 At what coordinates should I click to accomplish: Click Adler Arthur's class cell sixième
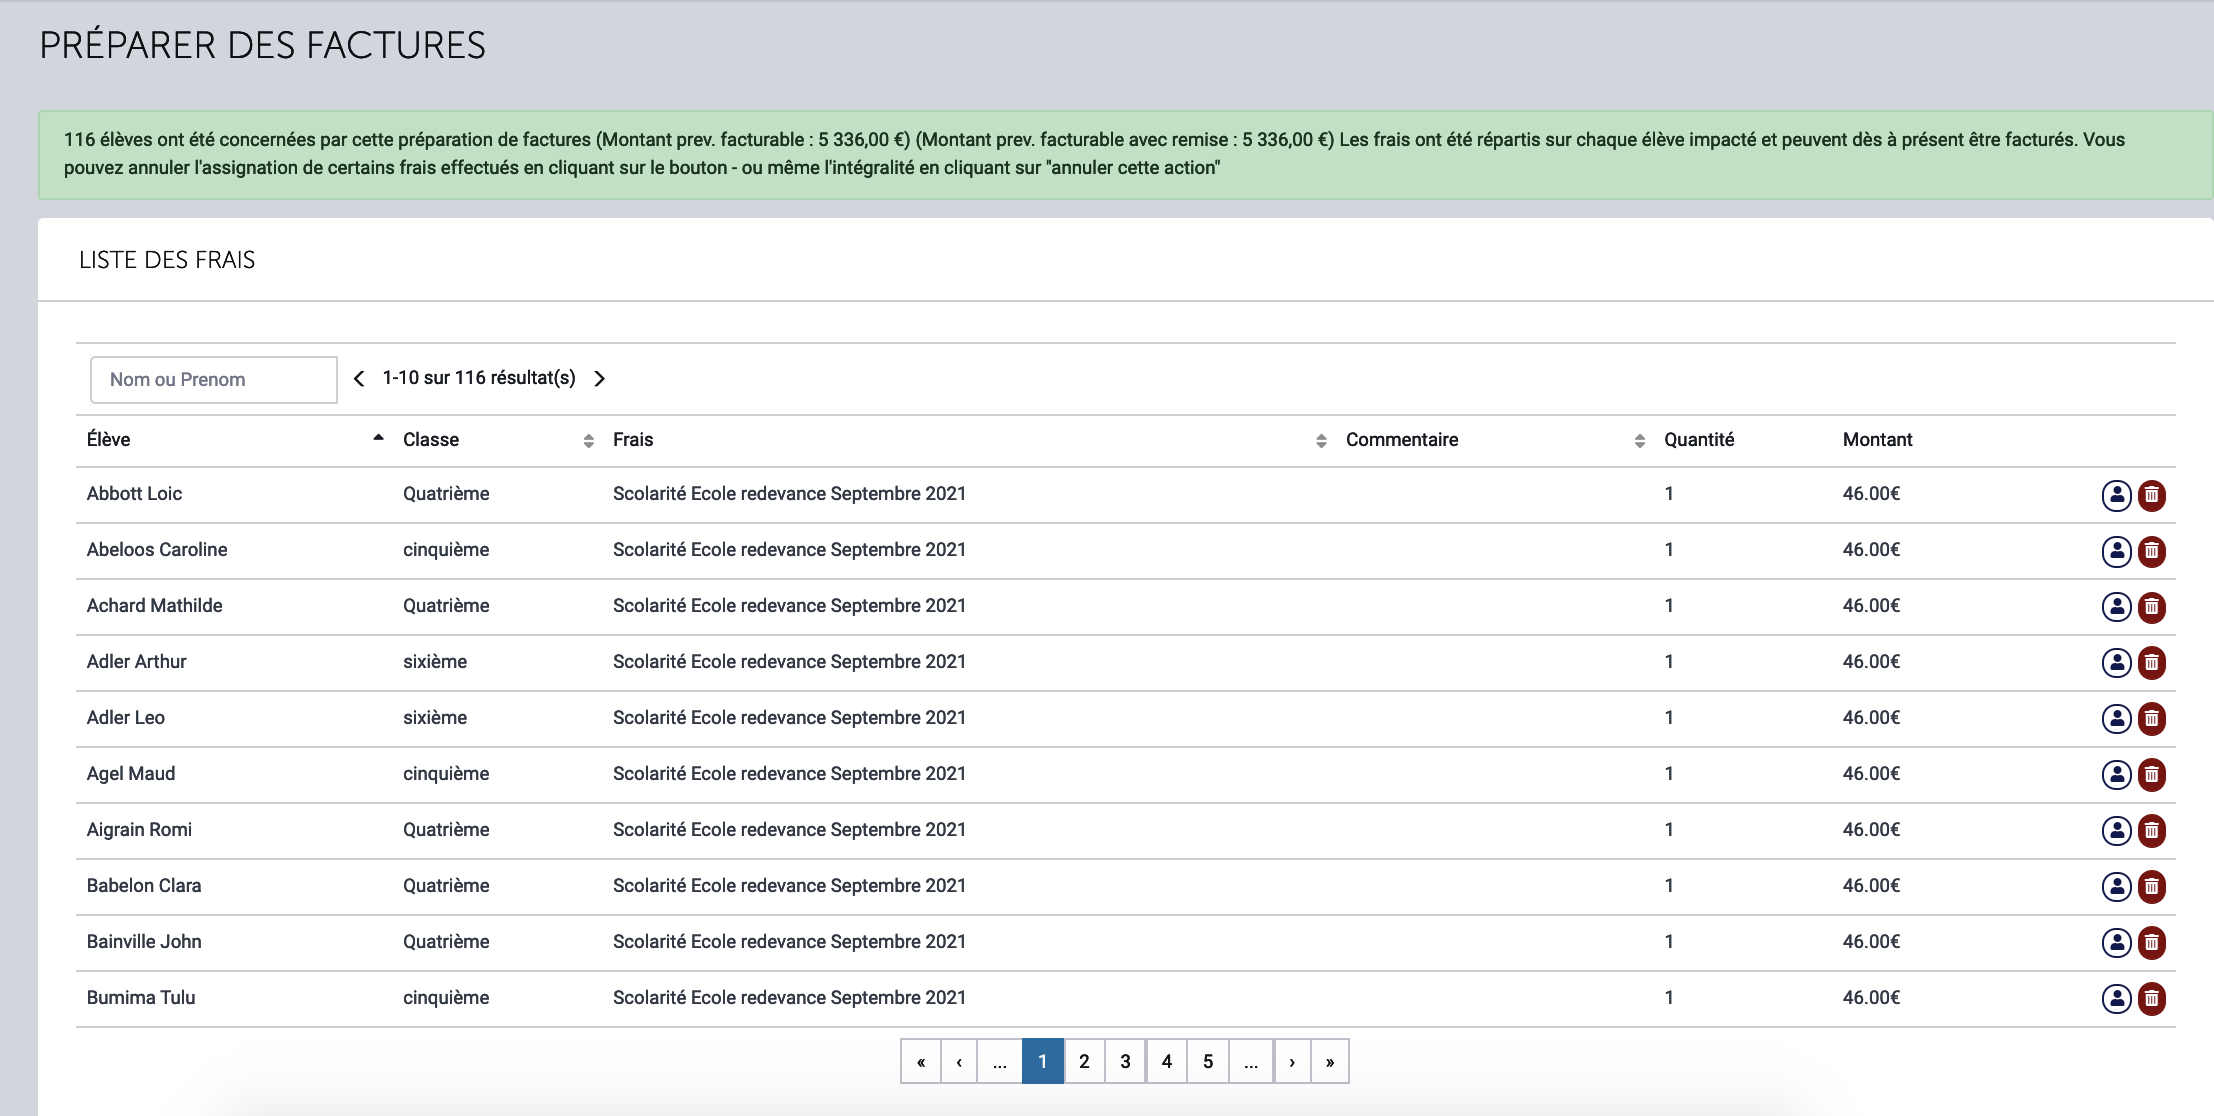click(x=435, y=662)
